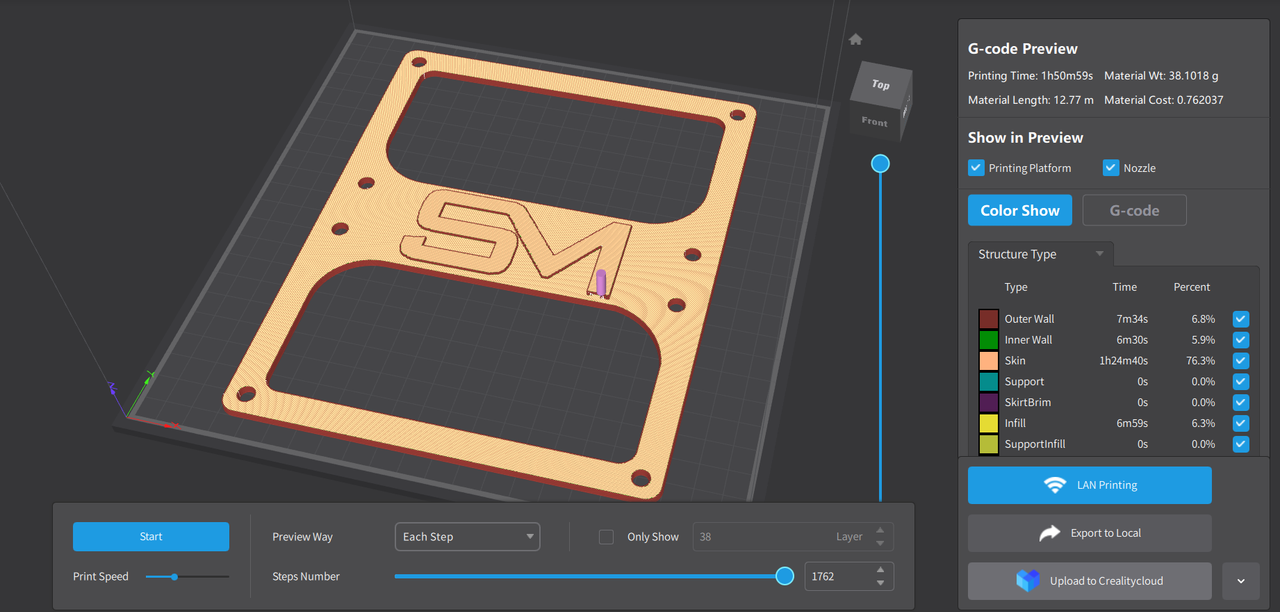This screenshot has width=1280, height=612.
Task: Click Upload to Crealitycloud button
Action: coord(1090,581)
